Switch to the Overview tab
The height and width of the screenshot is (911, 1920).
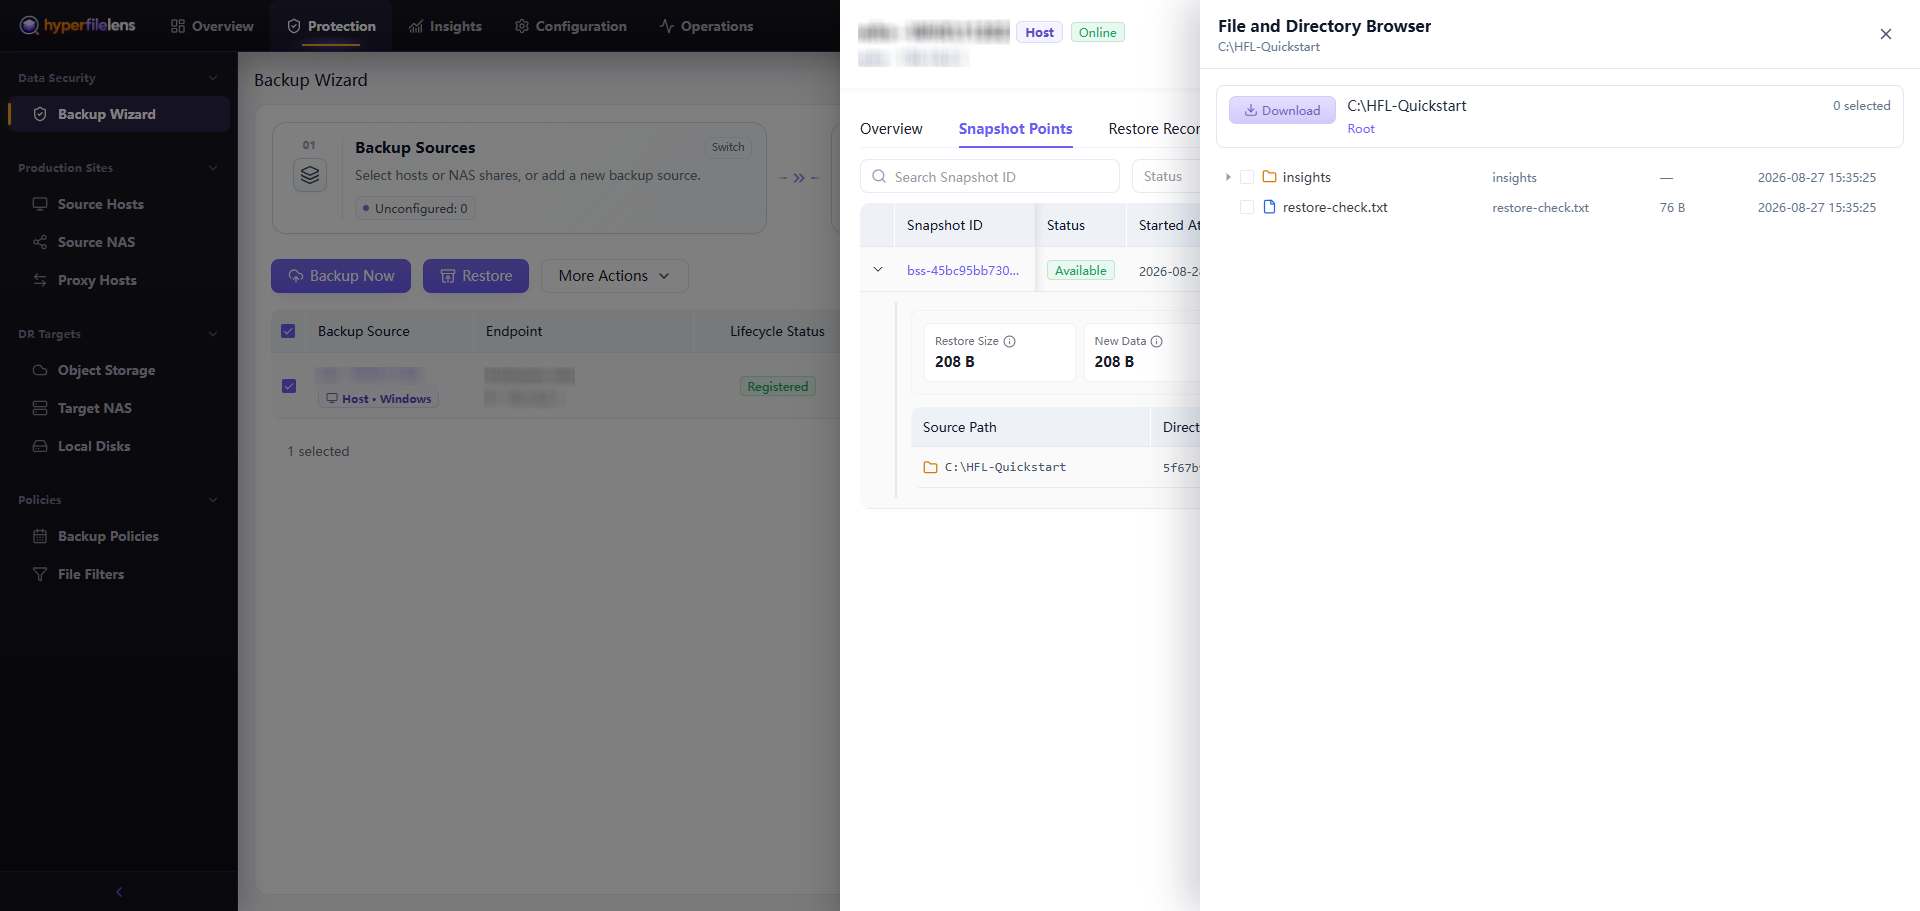click(x=891, y=129)
